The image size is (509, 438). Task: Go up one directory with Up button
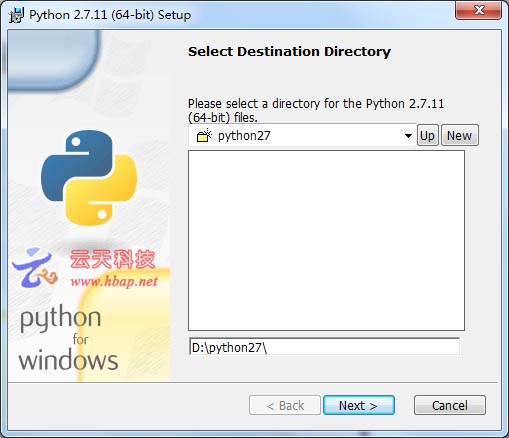point(427,135)
